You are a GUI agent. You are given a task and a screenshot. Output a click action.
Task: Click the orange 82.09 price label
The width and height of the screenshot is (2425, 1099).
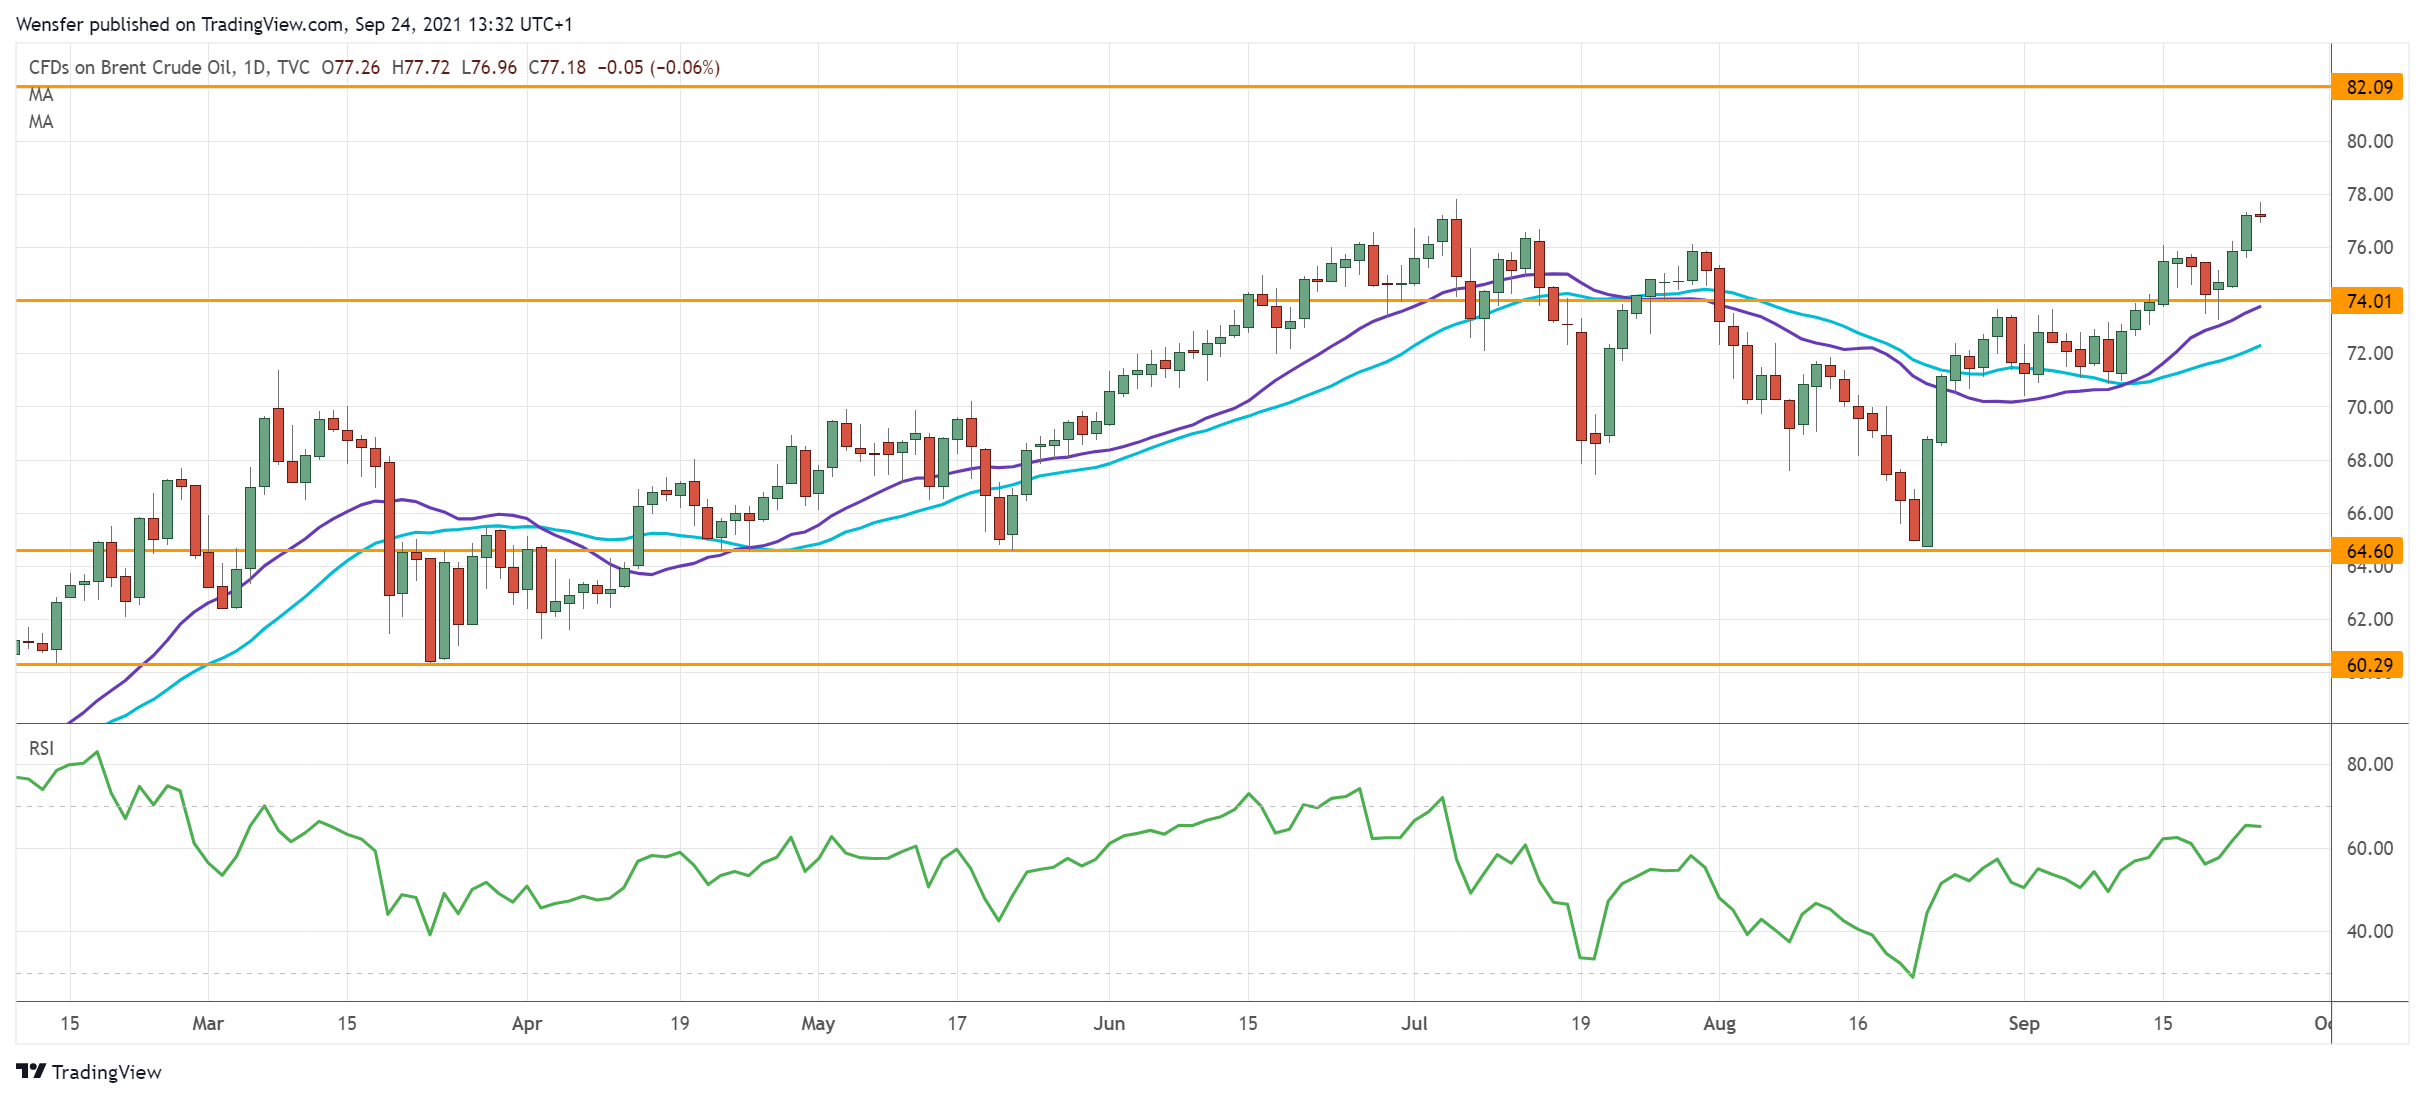click(2368, 87)
